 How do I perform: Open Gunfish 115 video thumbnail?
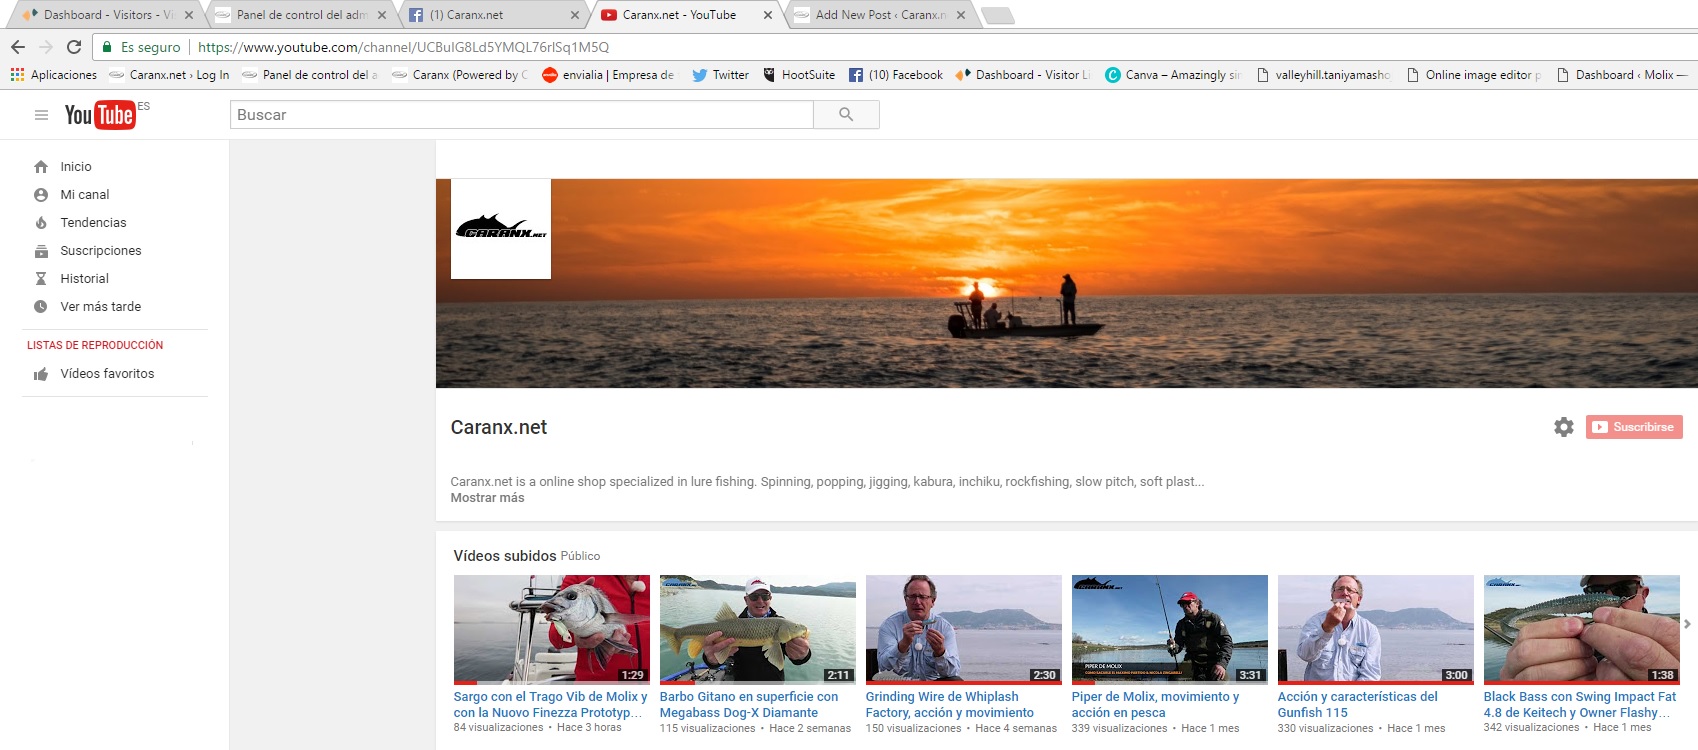[1376, 629]
